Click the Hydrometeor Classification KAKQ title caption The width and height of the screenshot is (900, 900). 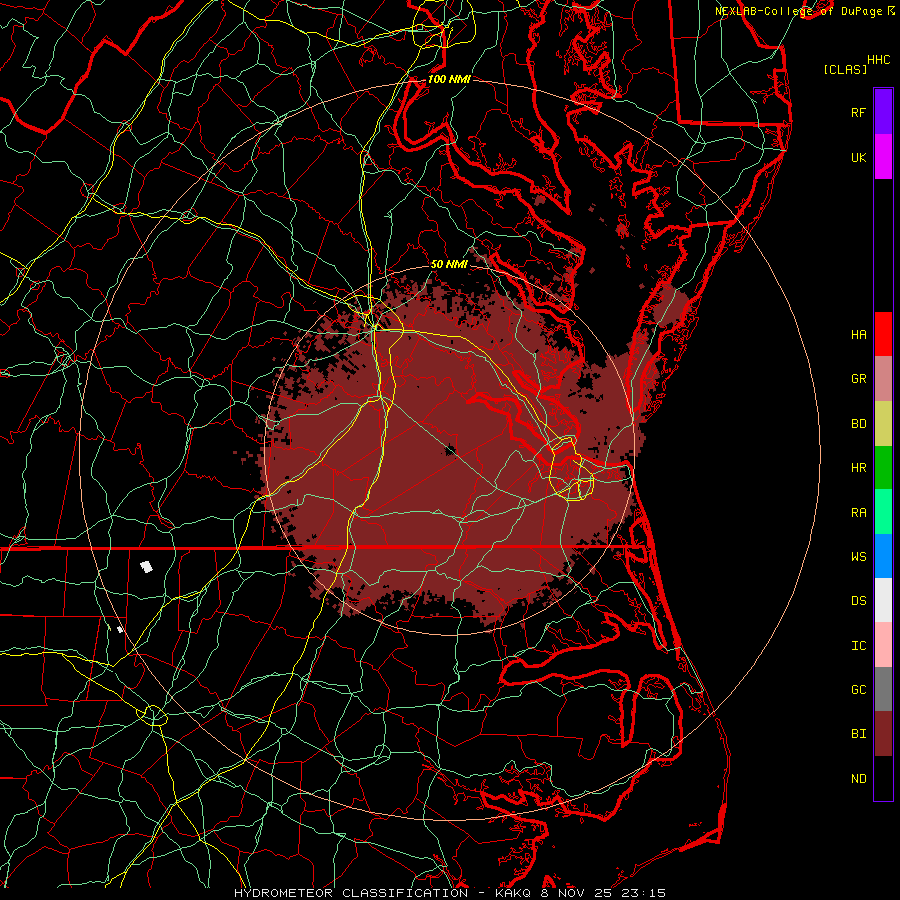tap(450, 893)
